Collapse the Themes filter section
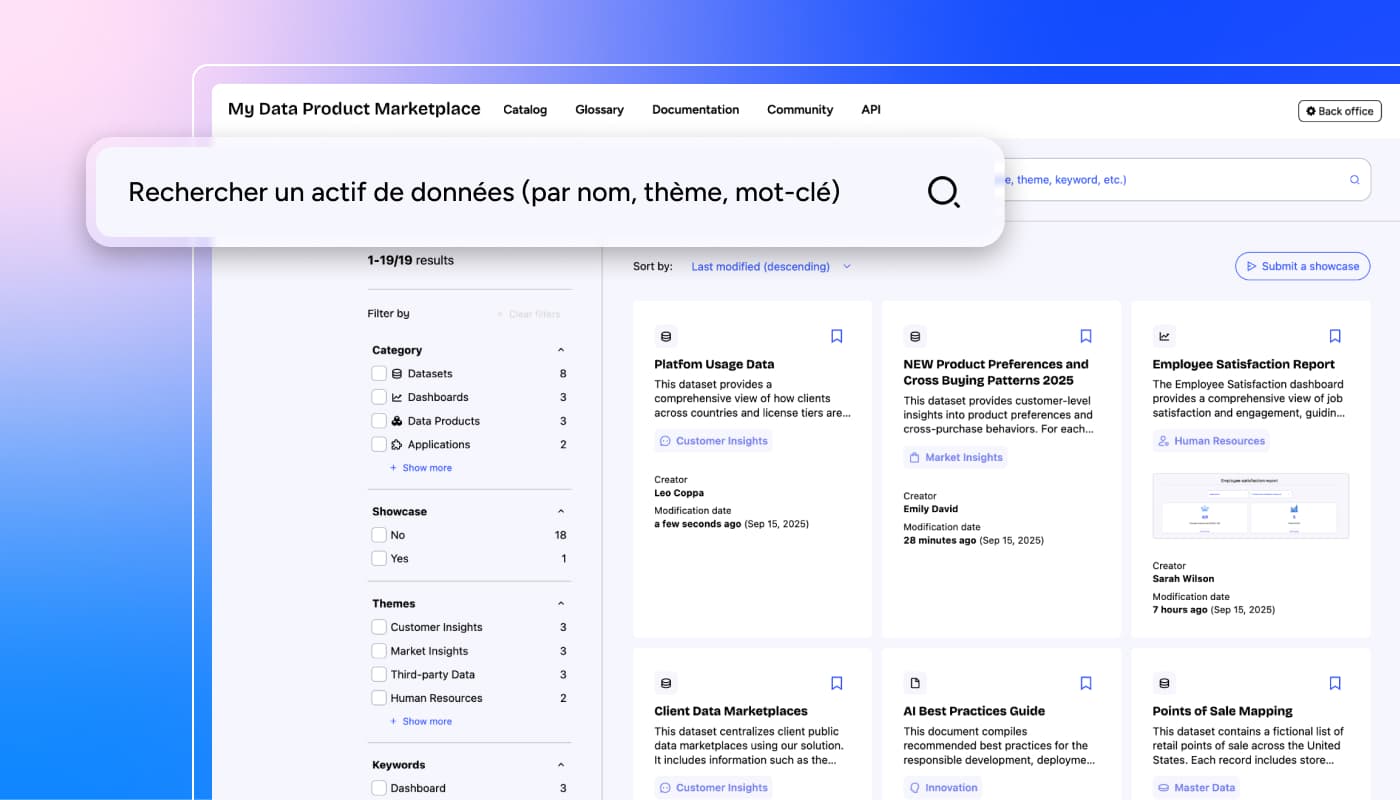This screenshot has height=800, width=1400. point(561,604)
